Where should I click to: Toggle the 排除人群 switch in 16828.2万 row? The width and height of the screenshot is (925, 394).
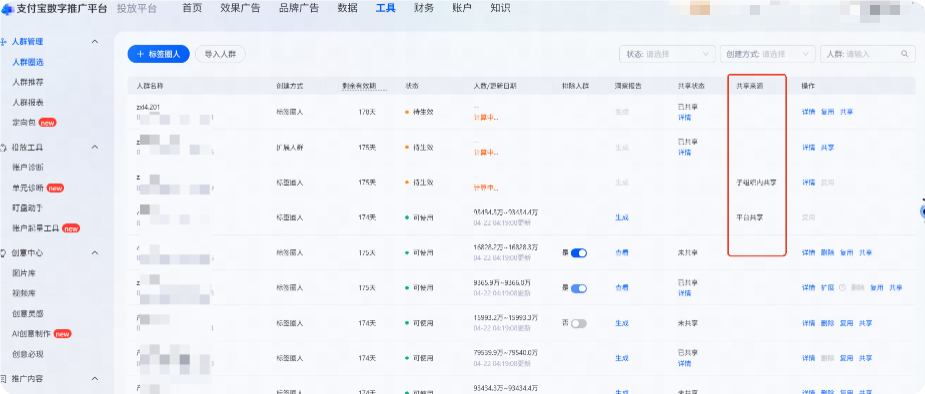(579, 253)
